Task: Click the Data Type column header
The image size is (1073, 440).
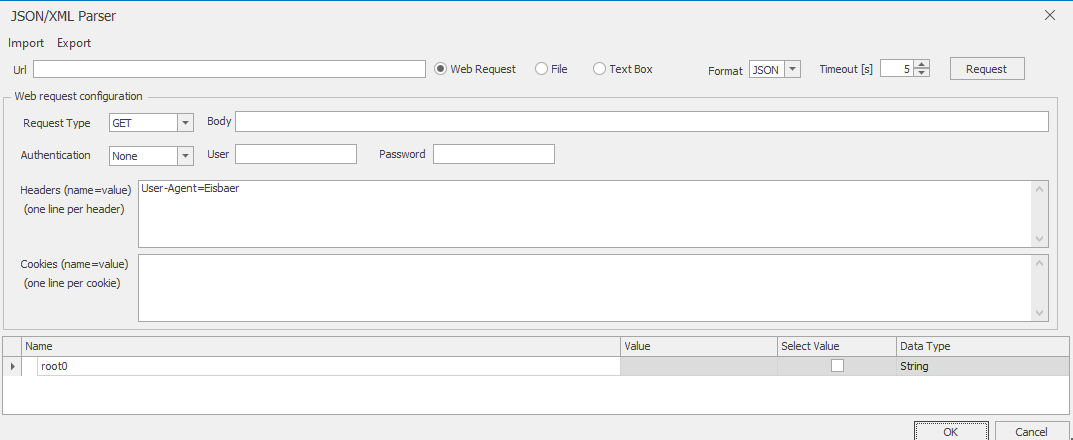Action: 983,346
